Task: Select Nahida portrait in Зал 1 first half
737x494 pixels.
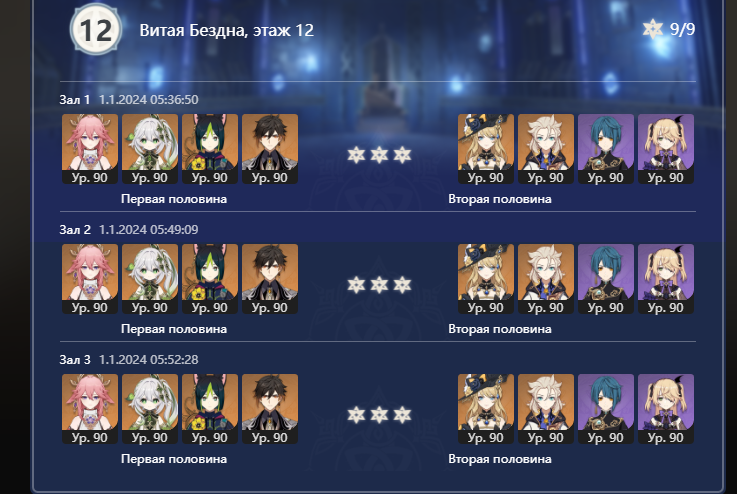Action: click(150, 149)
